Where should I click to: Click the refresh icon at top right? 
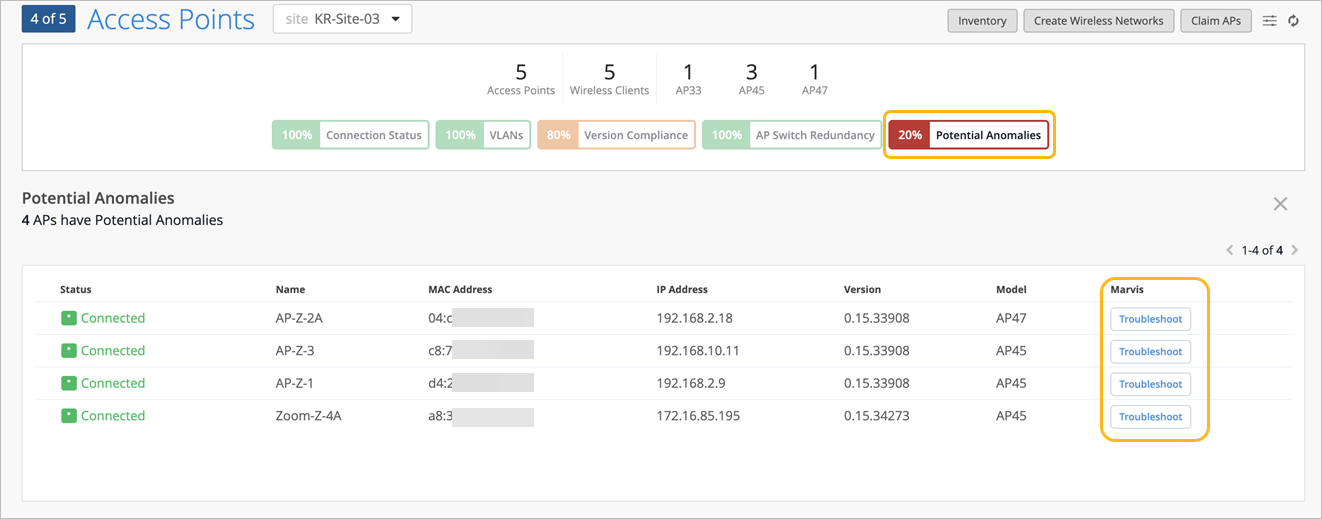[1293, 21]
